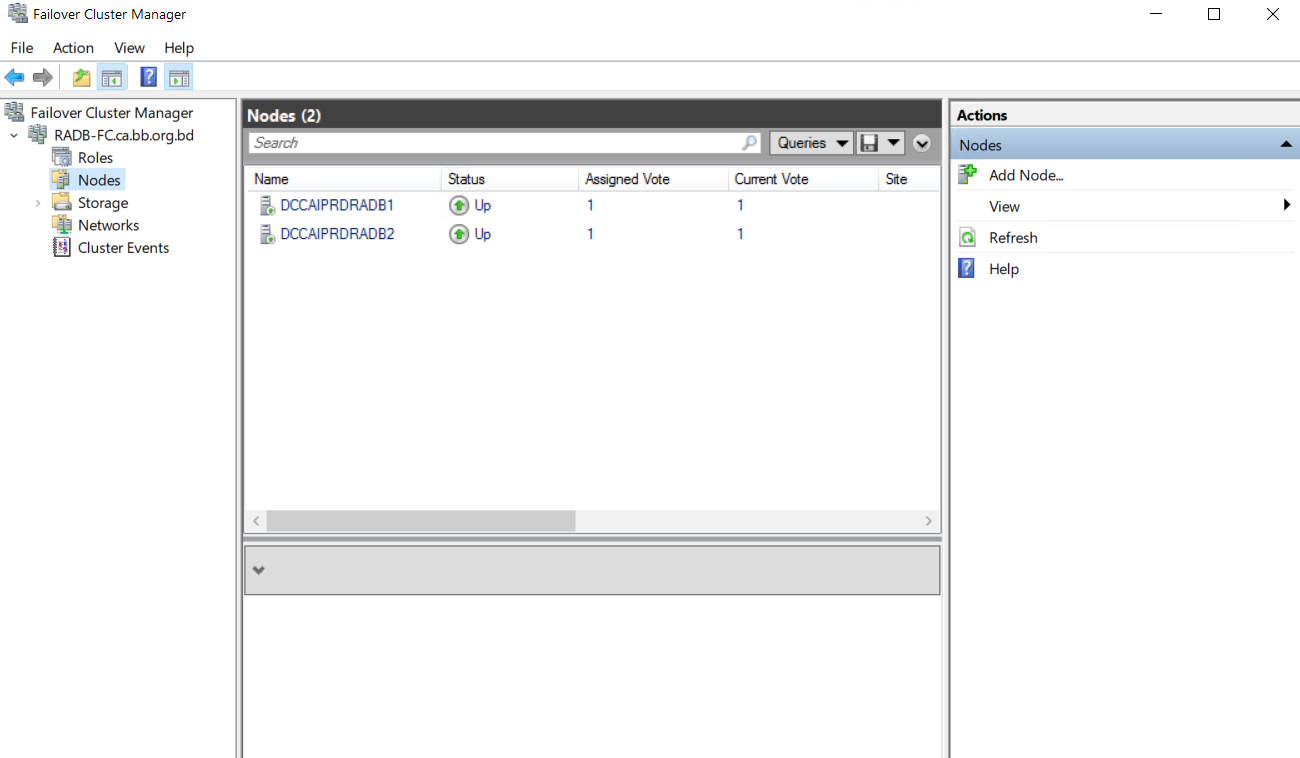Click the Networks tree icon
This screenshot has height=758, width=1300.
62,225
